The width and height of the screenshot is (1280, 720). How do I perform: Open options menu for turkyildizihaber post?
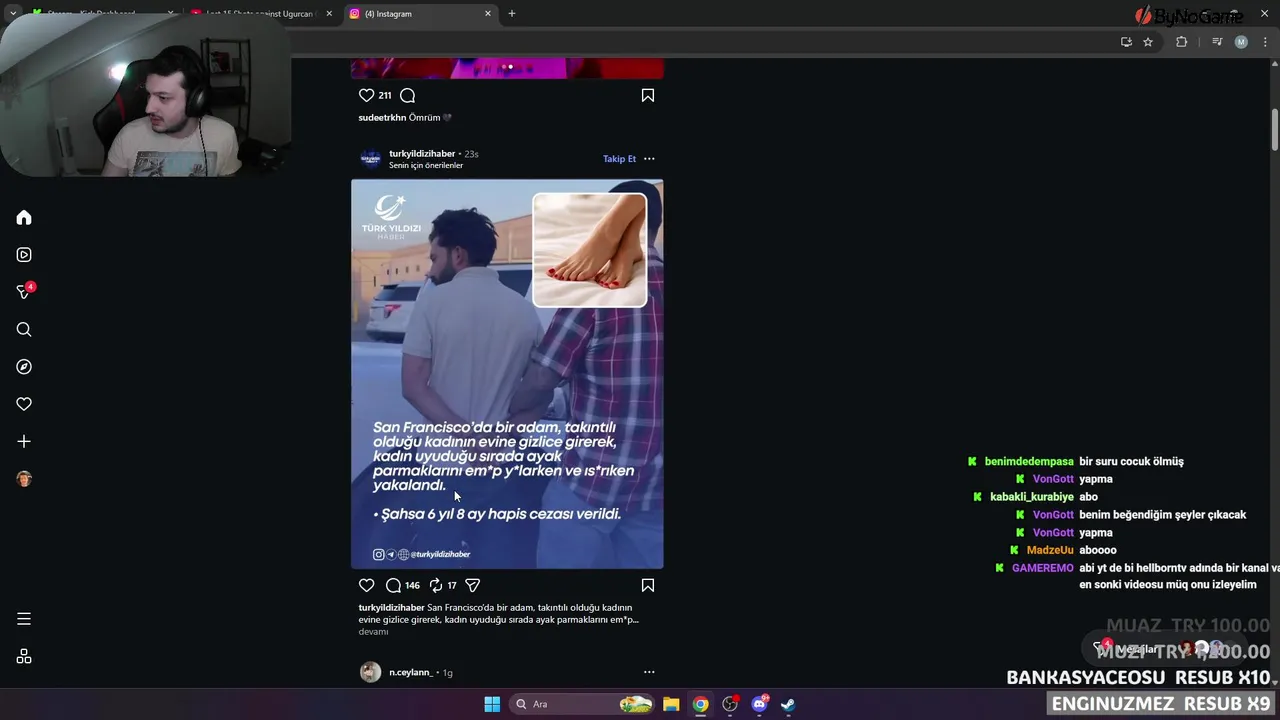[649, 159]
